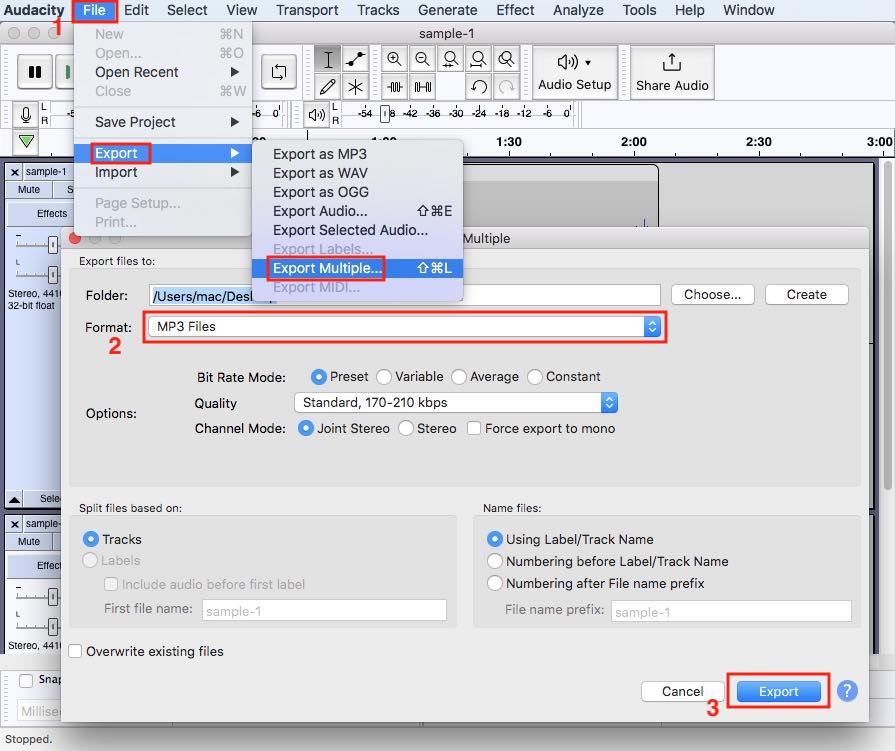Close the first sample-1 track with X

[14, 172]
